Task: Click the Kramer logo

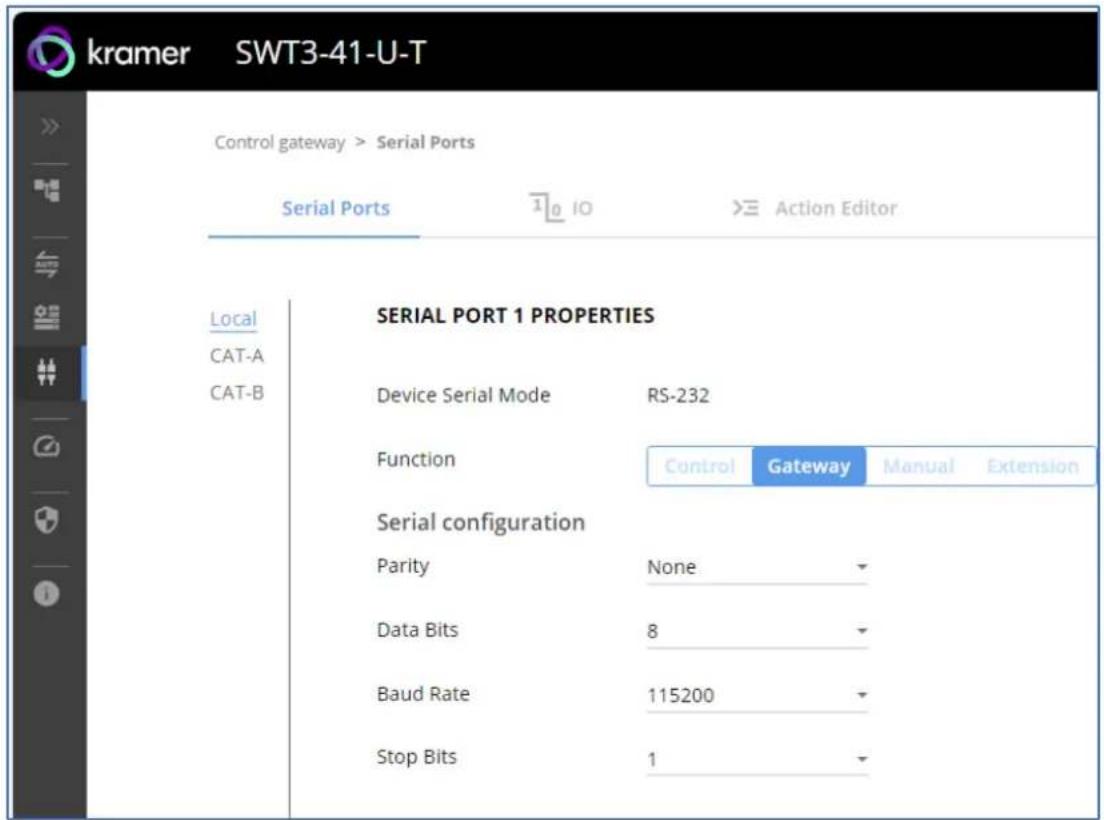Action: (108, 52)
